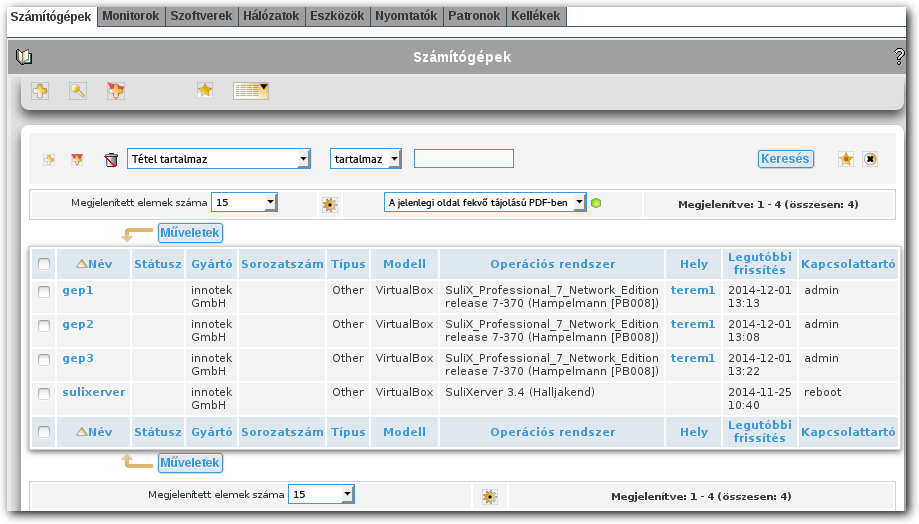The image size is (919, 524).
Task: Check the box for gep1 row
Action: [44, 291]
